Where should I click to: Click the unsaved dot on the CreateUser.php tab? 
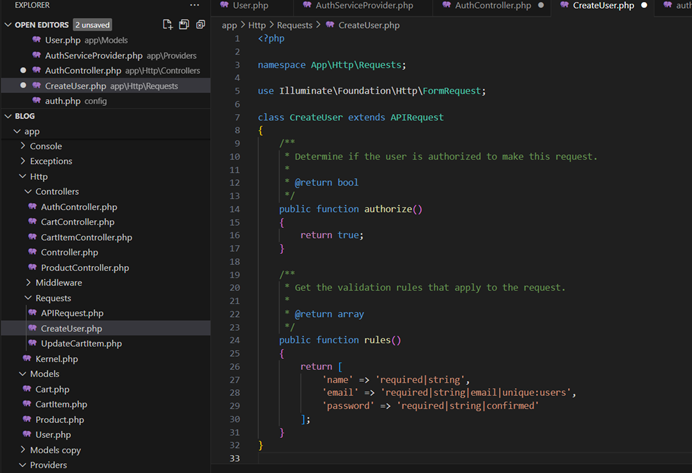644,6
